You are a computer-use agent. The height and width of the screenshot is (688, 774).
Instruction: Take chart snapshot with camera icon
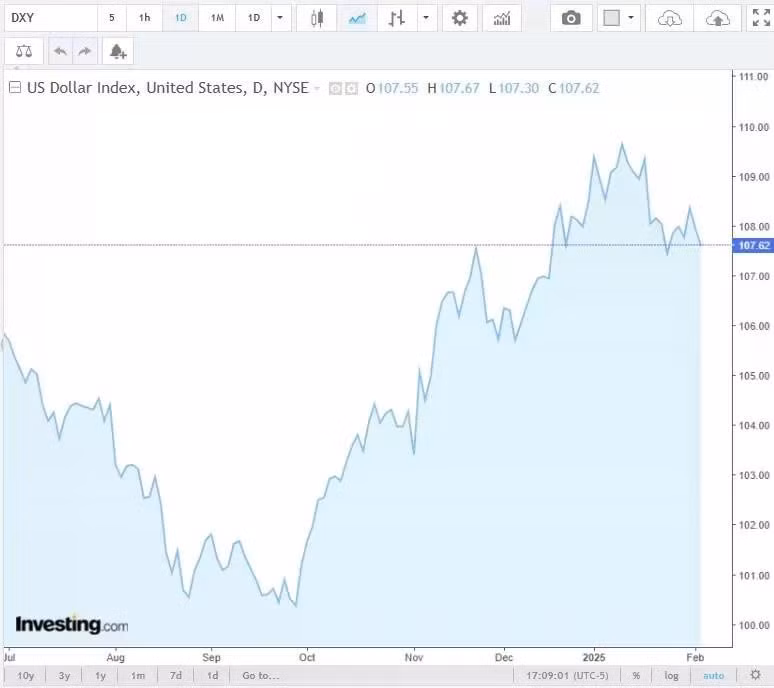(571, 18)
